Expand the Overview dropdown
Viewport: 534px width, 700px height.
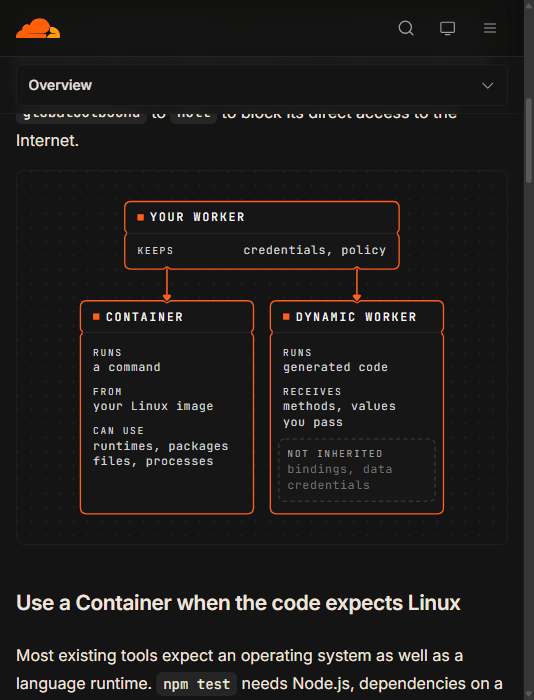click(262, 85)
